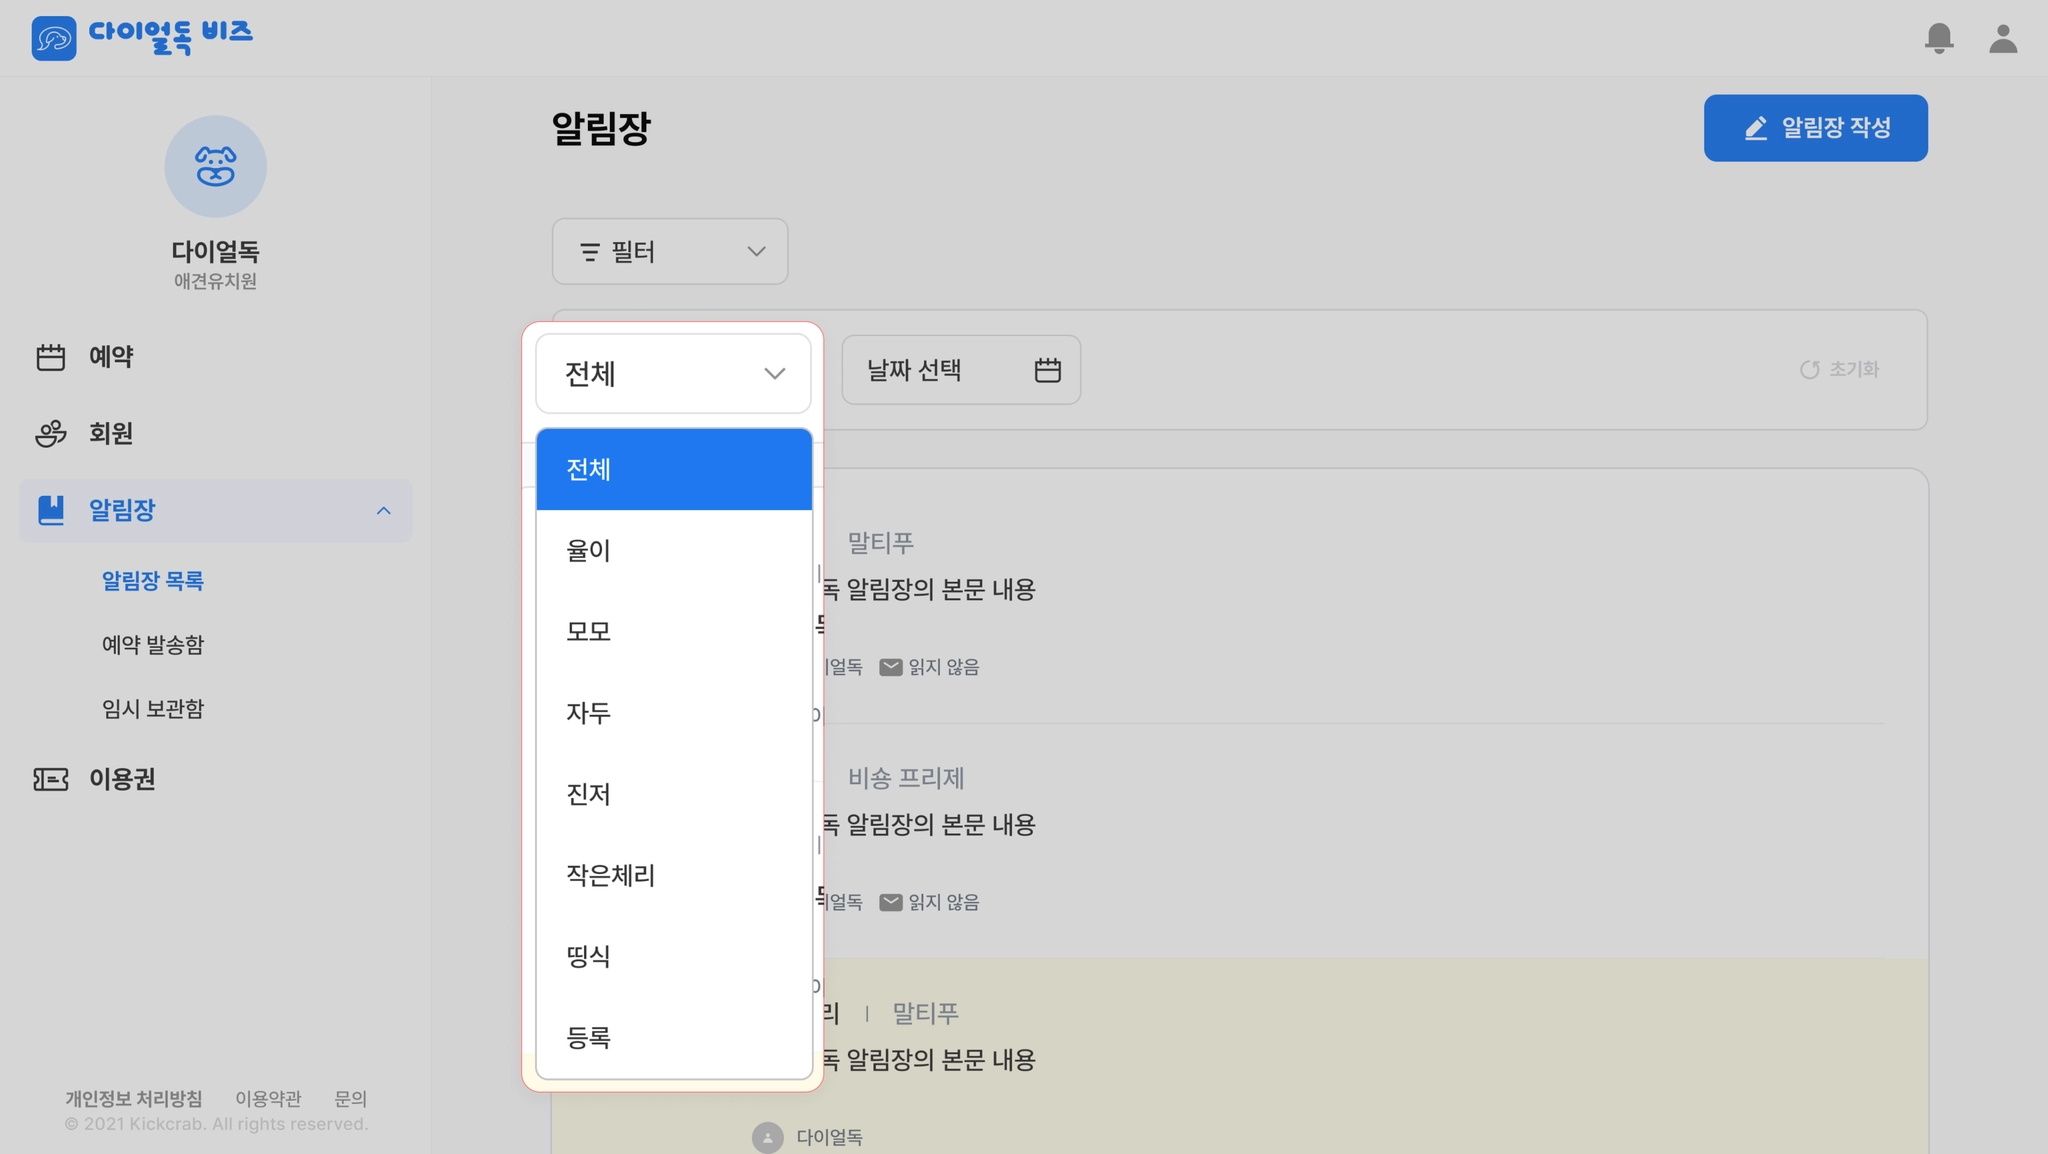
Task: Pick 모모 from the dropdown options
Action: pyautogui.click(x=673, y=631)
